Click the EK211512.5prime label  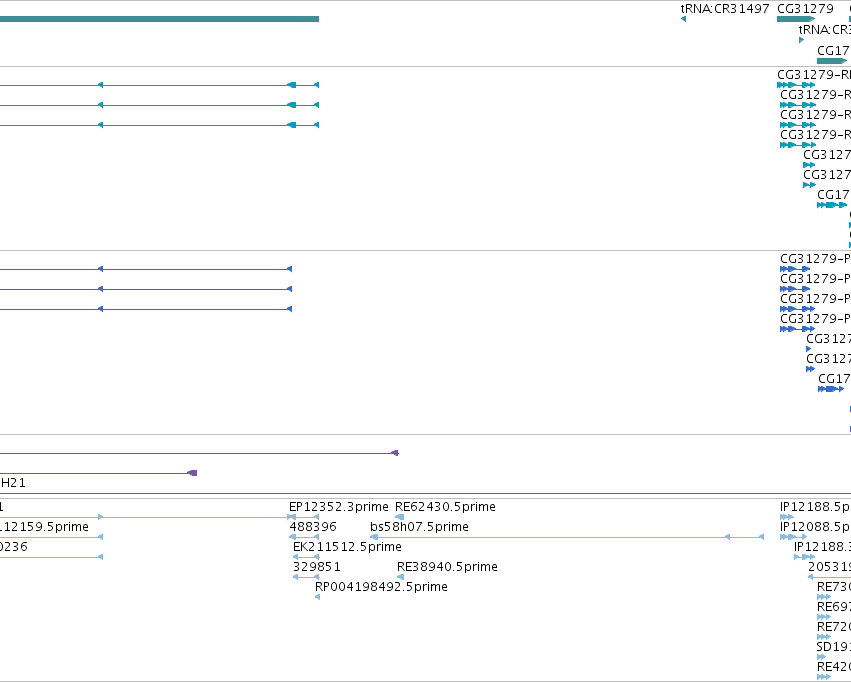tap(347, 547)
